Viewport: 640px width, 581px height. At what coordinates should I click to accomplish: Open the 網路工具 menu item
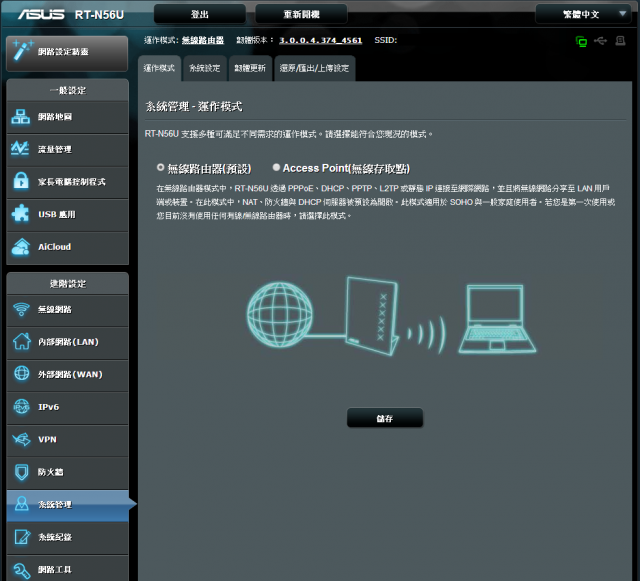point(67,569)
